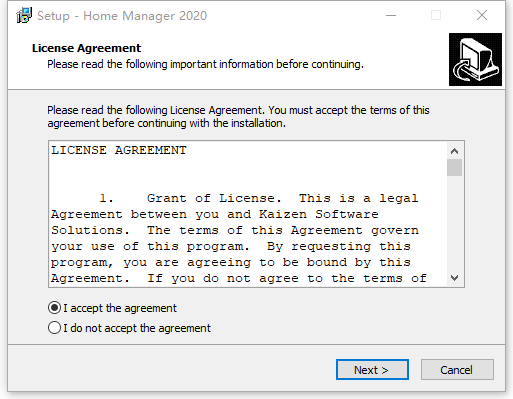The image size is (513, 399).
Task: Click the "License Agreement" bold page heading
Action: [x=86, y=48]
